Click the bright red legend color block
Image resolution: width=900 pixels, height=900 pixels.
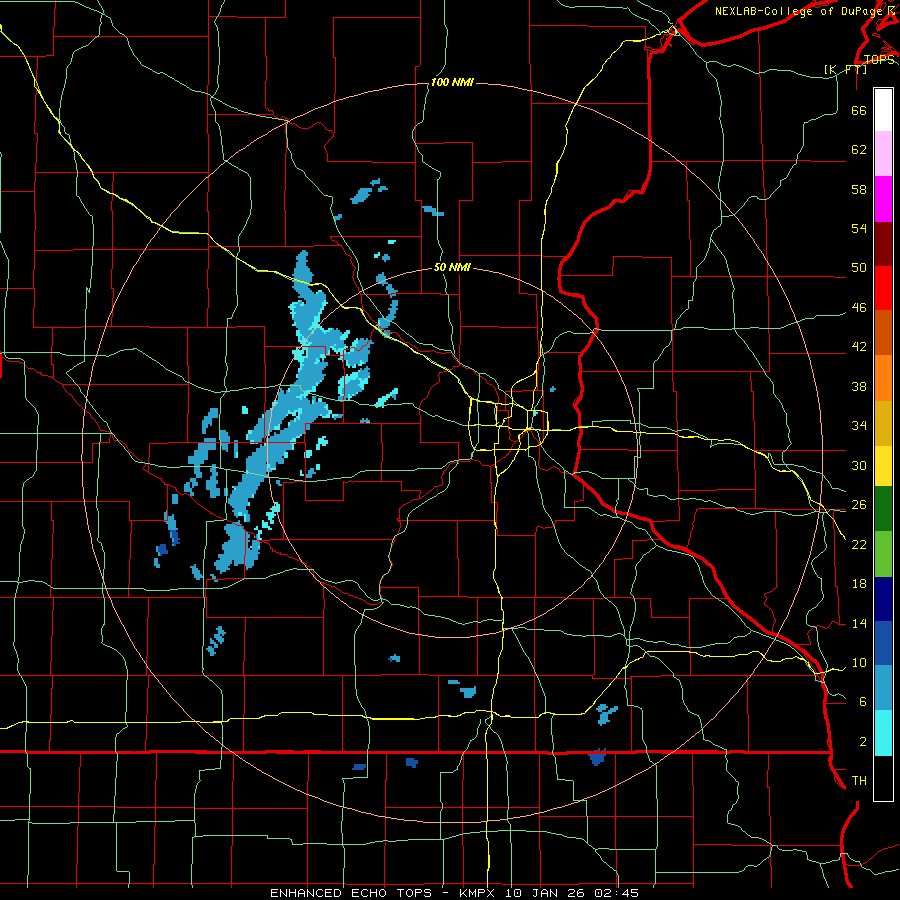(x=883, y=288)
